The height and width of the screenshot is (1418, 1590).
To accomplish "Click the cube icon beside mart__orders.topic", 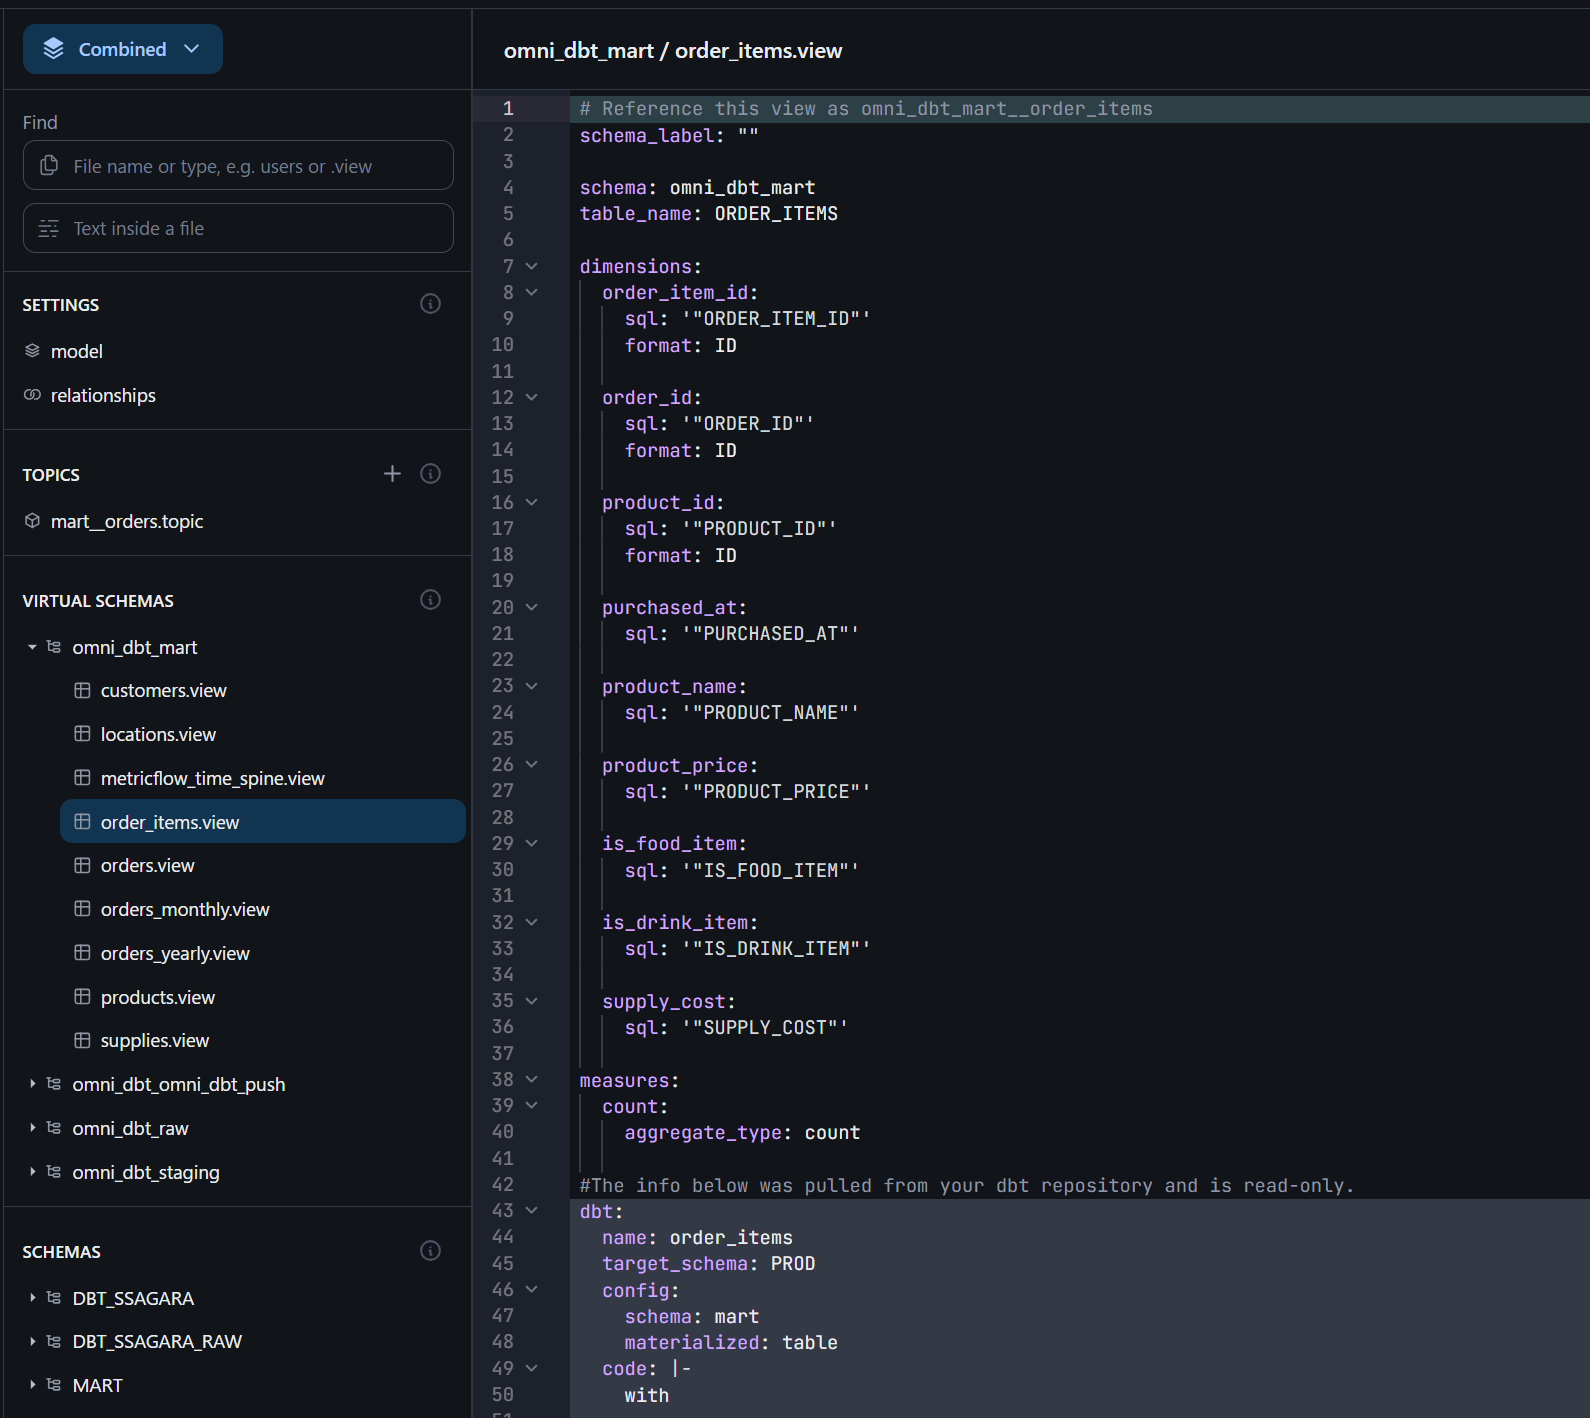I will (33, 521).
